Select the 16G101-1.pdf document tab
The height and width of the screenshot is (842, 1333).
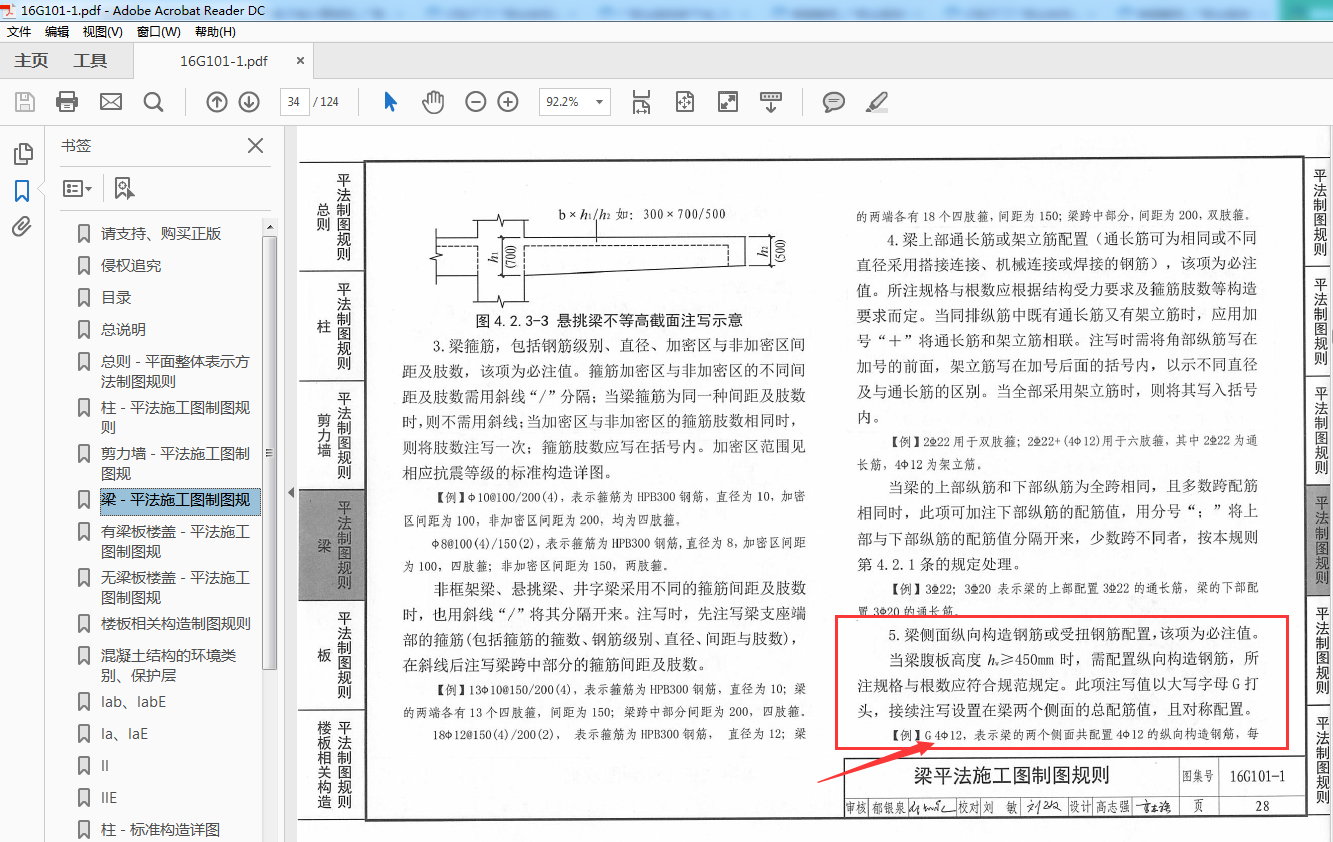pyautogui.click(x=224, y=61)
